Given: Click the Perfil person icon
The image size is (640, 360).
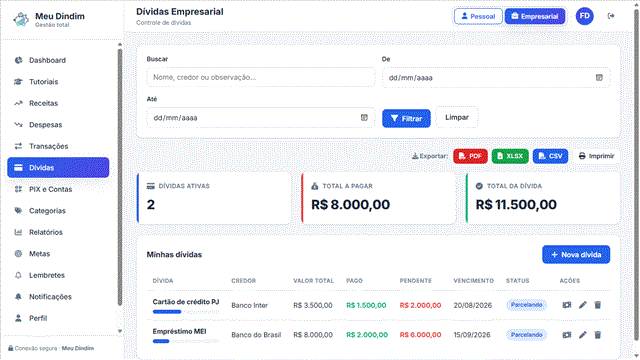Looking at the screenshot, I should (18, 318).
